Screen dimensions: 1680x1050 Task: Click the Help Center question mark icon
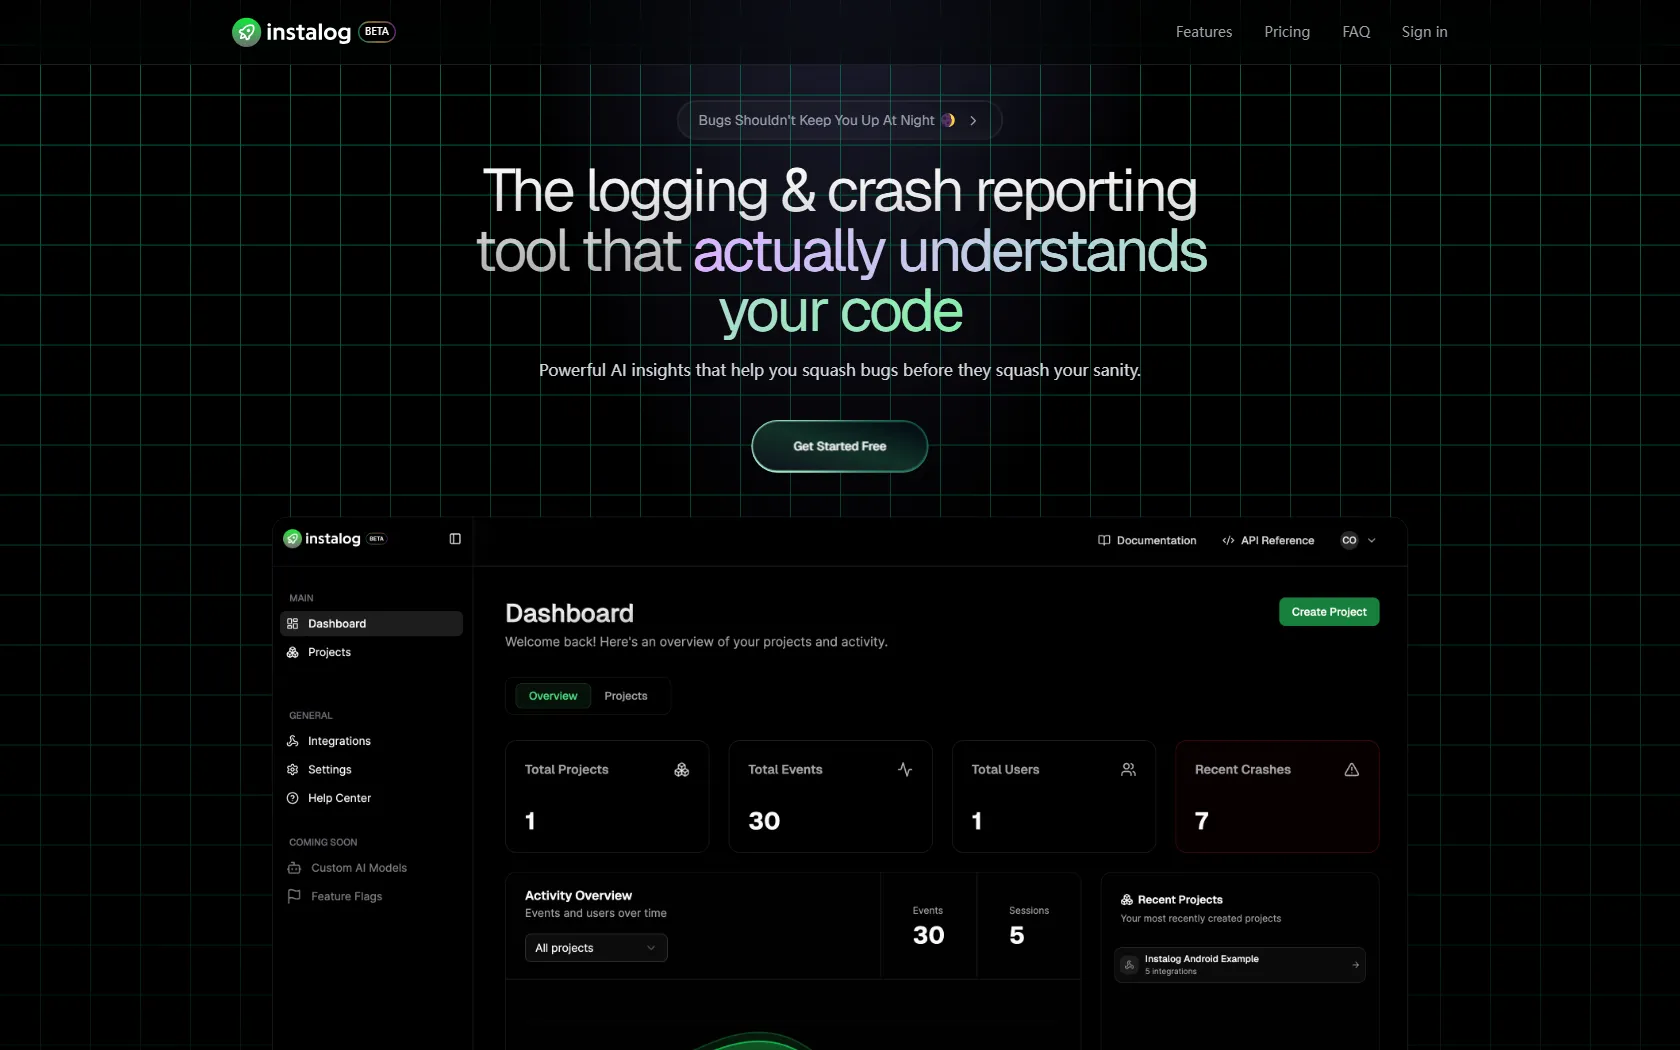(x=293, y=798)
